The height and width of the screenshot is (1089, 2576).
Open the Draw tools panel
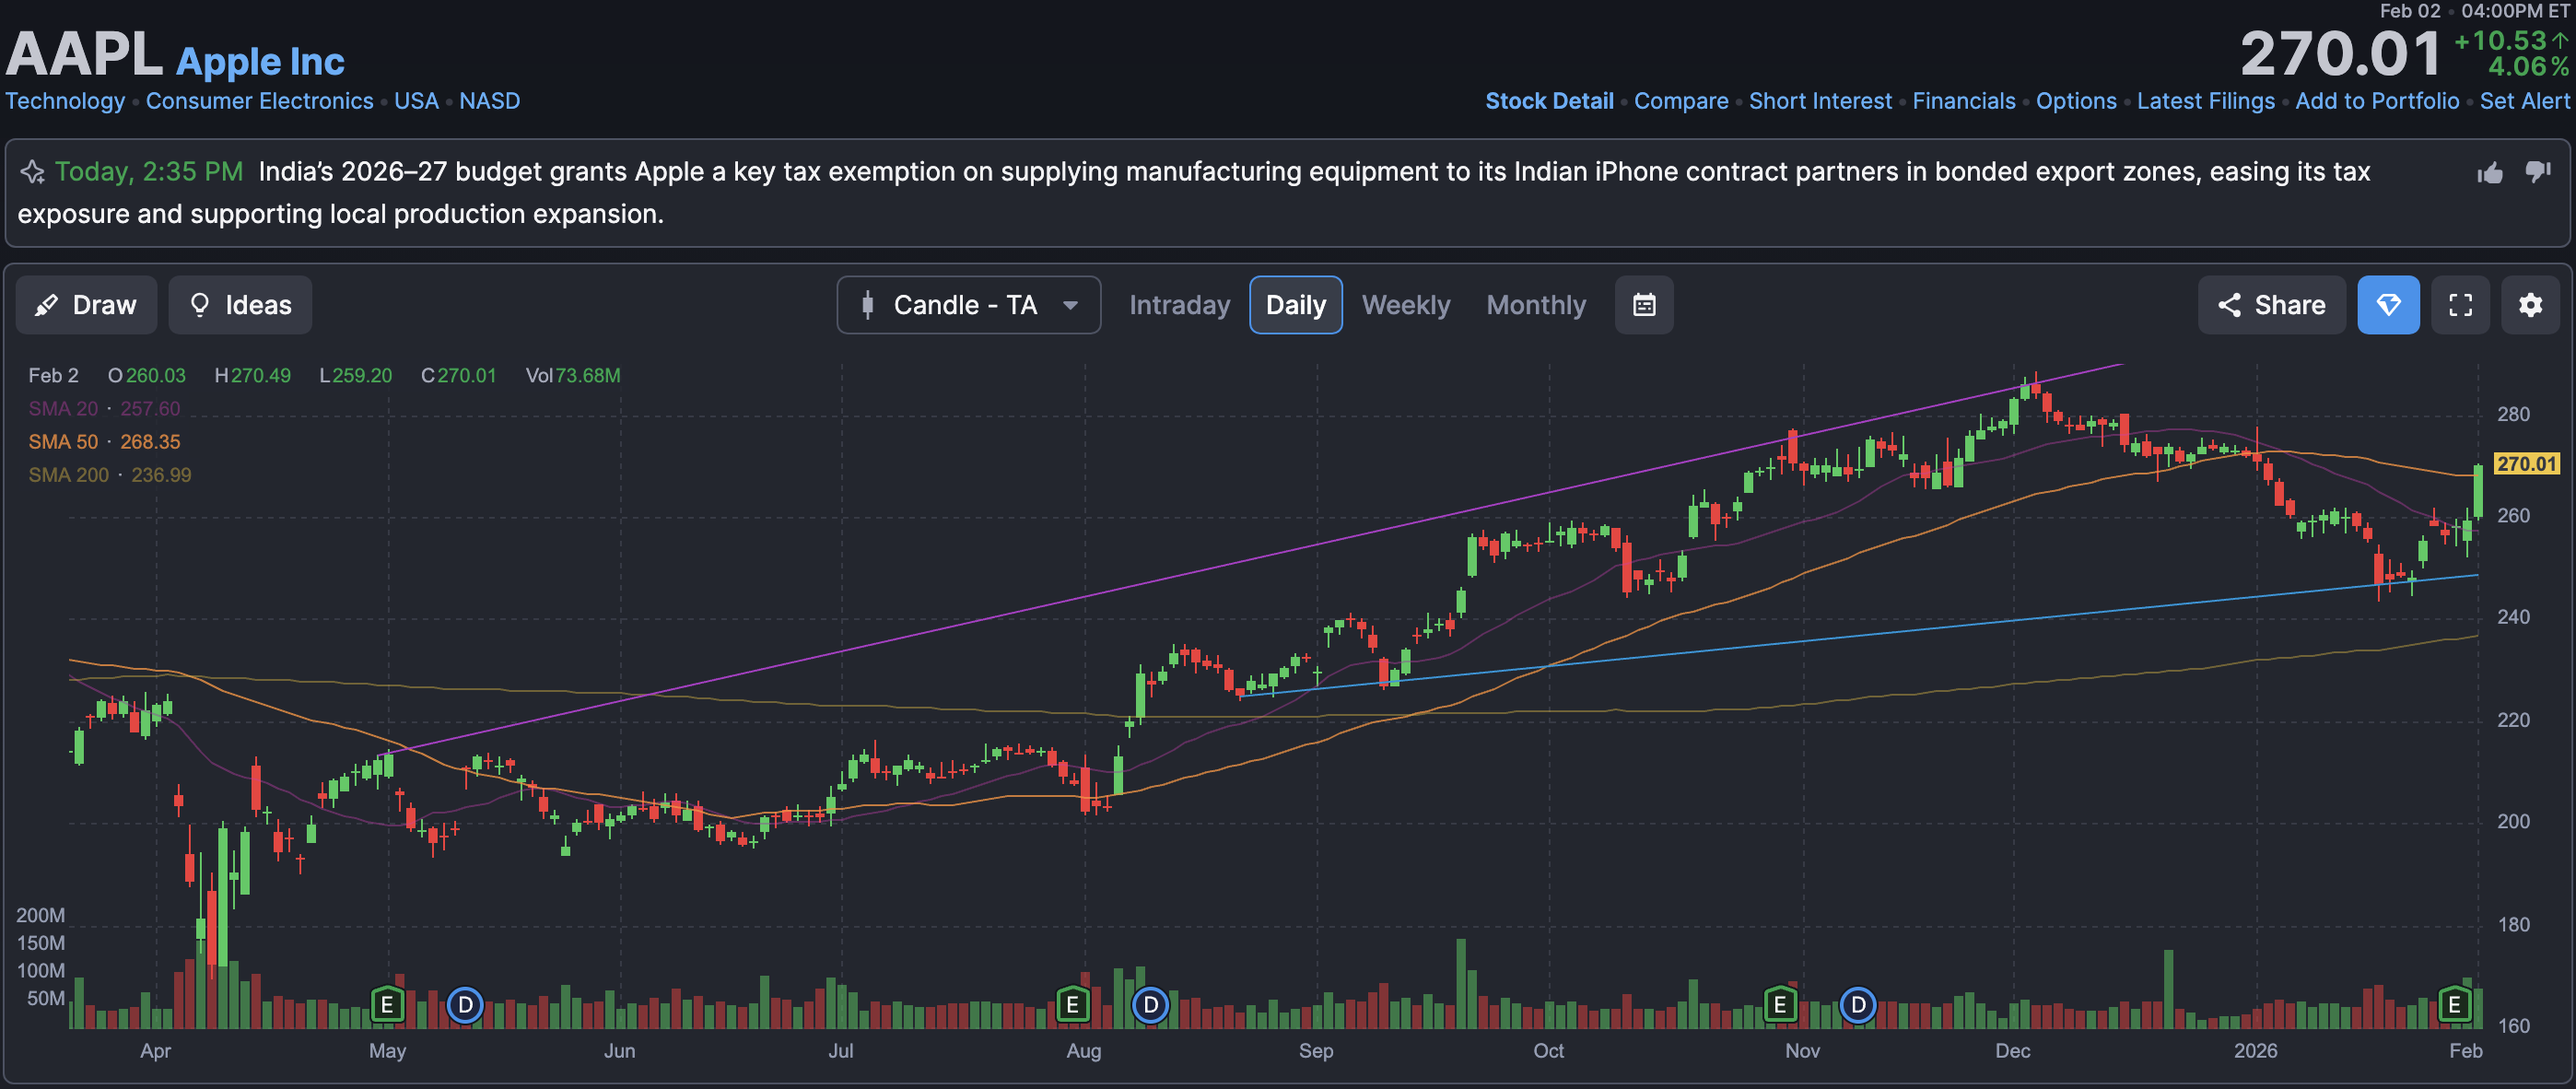point(86,305)
